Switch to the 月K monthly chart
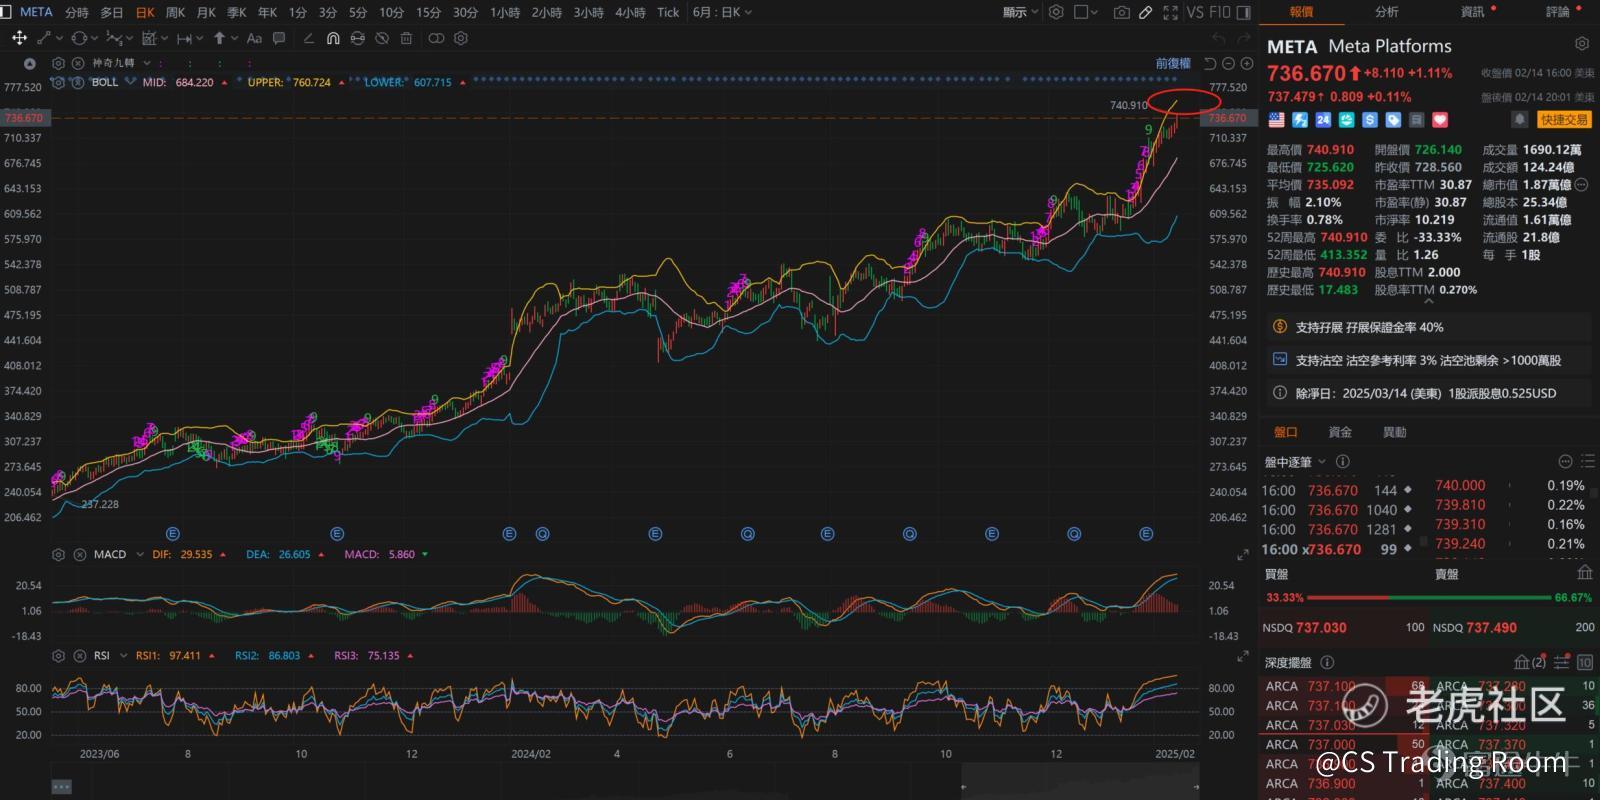 tap(206, 12)
